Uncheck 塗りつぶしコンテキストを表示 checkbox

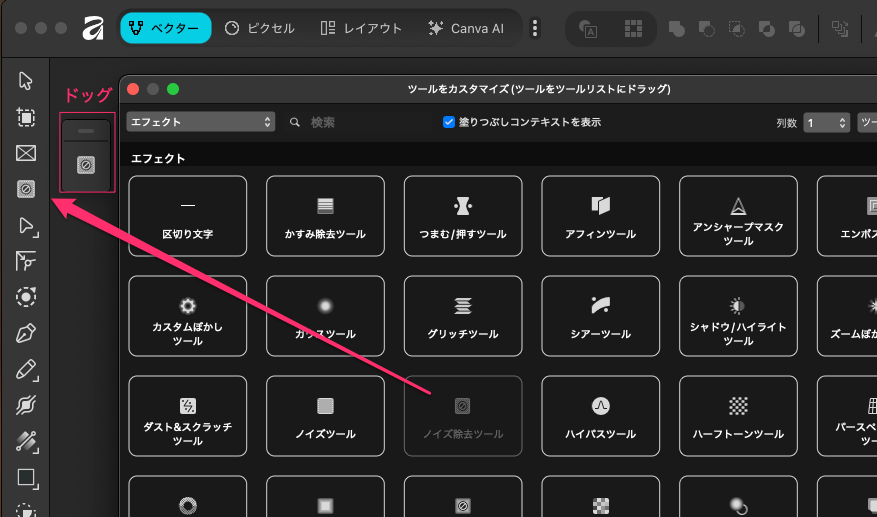(x=449, y=122)
